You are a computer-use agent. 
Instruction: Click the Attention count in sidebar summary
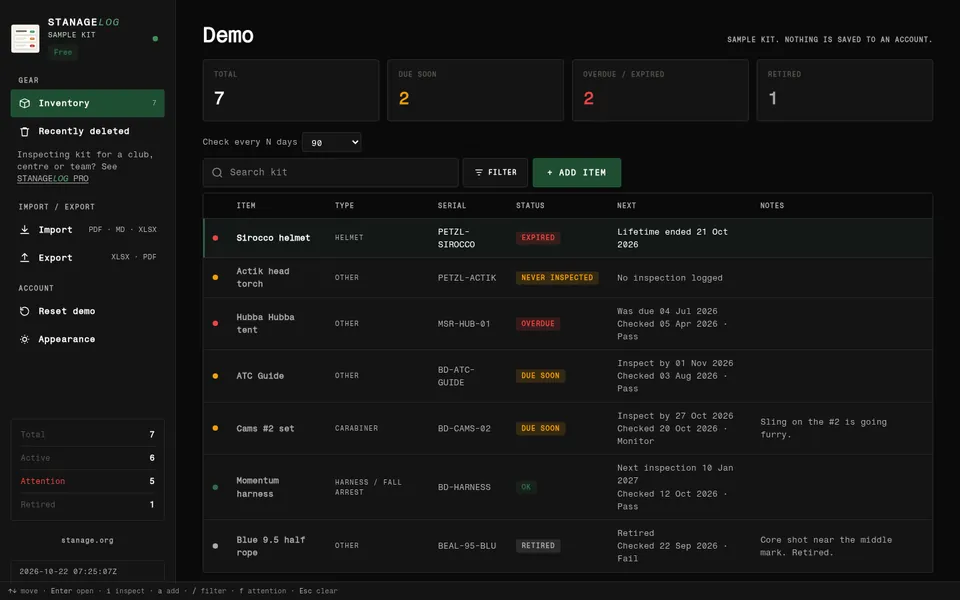[x=88, y=481]
